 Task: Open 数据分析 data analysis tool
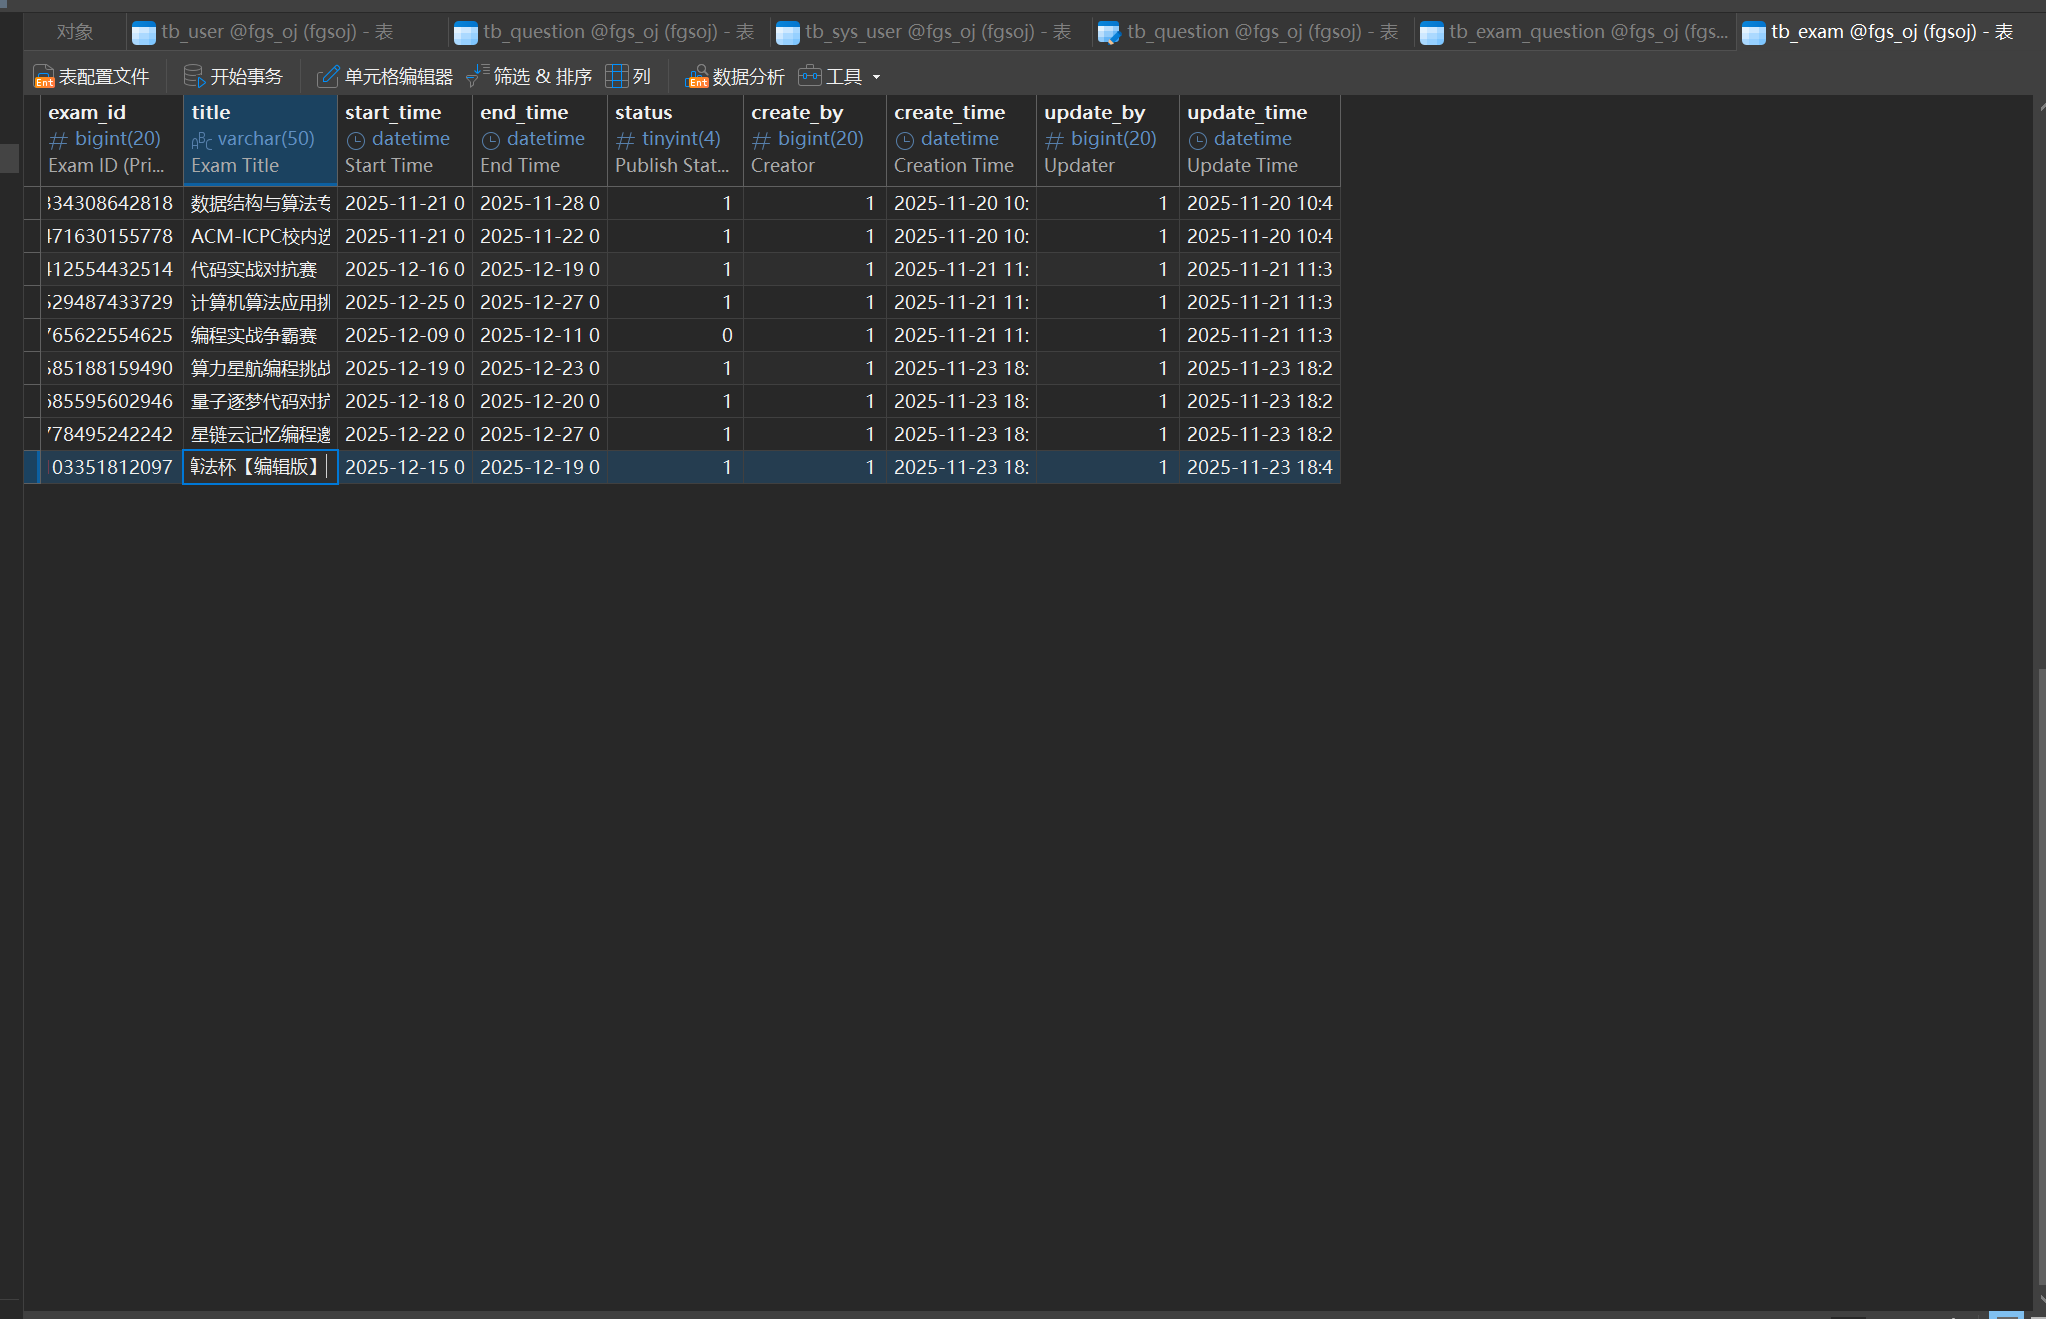735,76
